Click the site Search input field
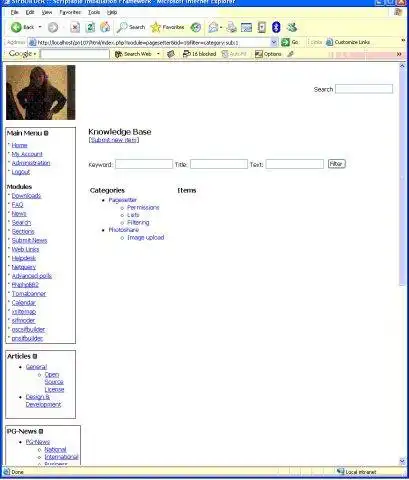The width and height of the screenshot is (409, 480). (364, 89)
